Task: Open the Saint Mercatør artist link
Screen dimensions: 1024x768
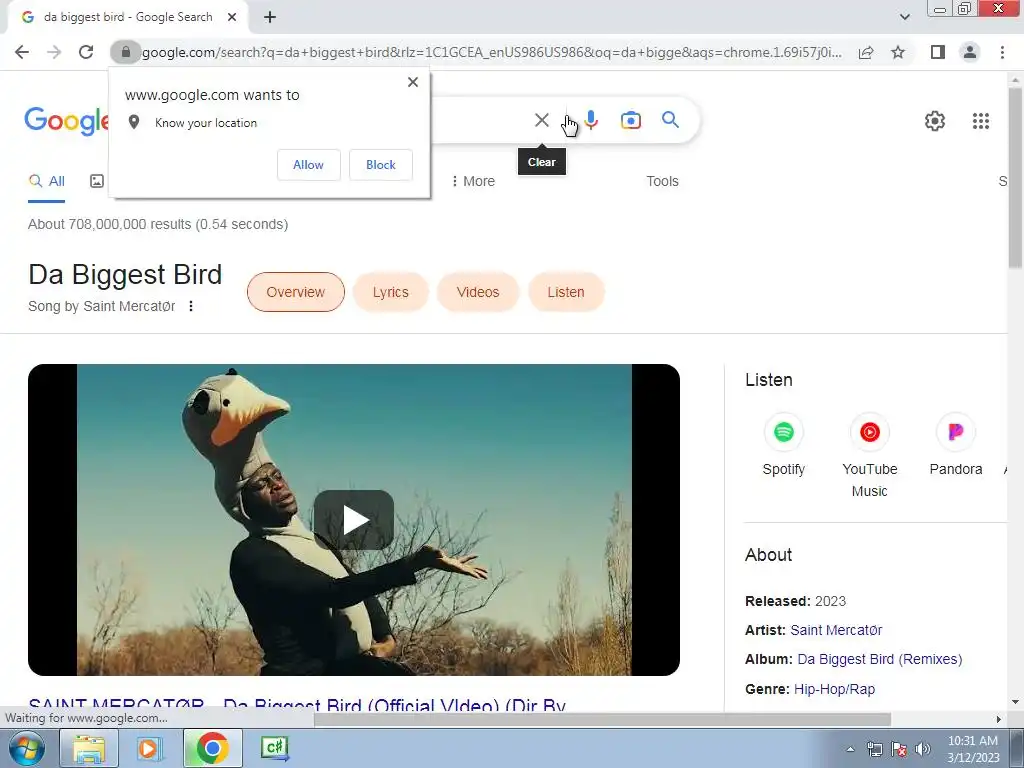Action: click(x=836, y=630)
